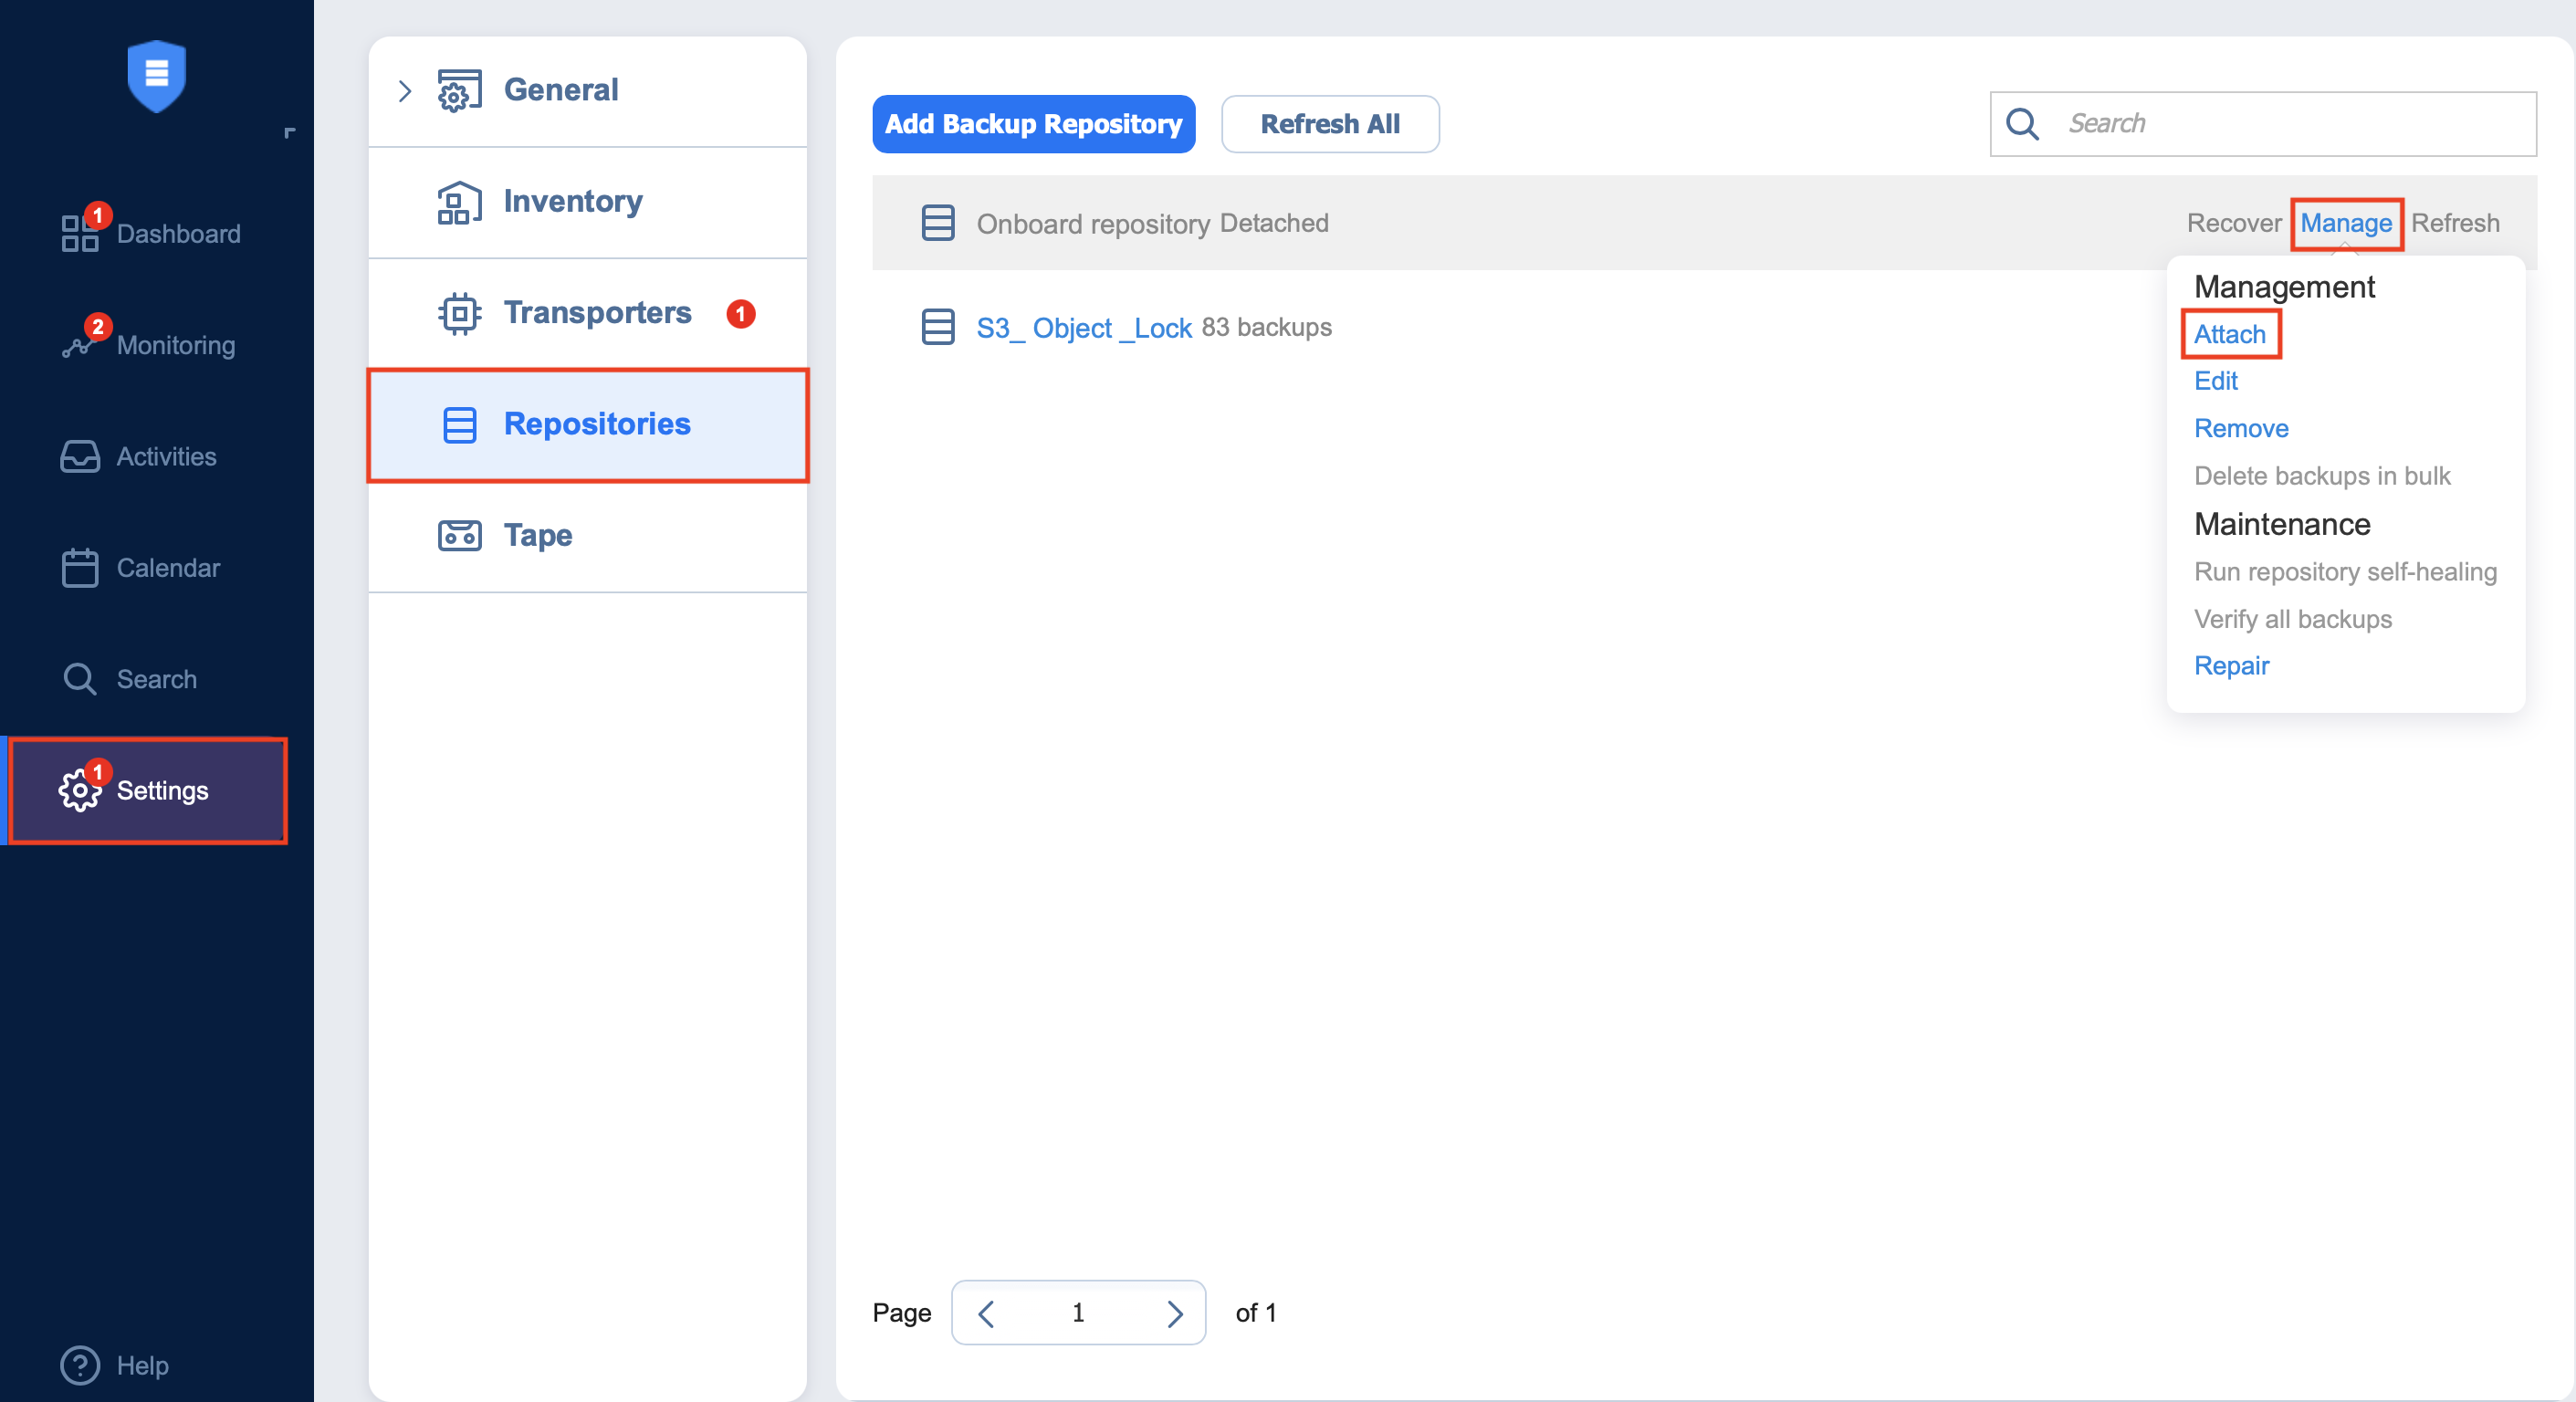Click the page number field
2576x1402 pixels.
(x=1078, y=1313)
